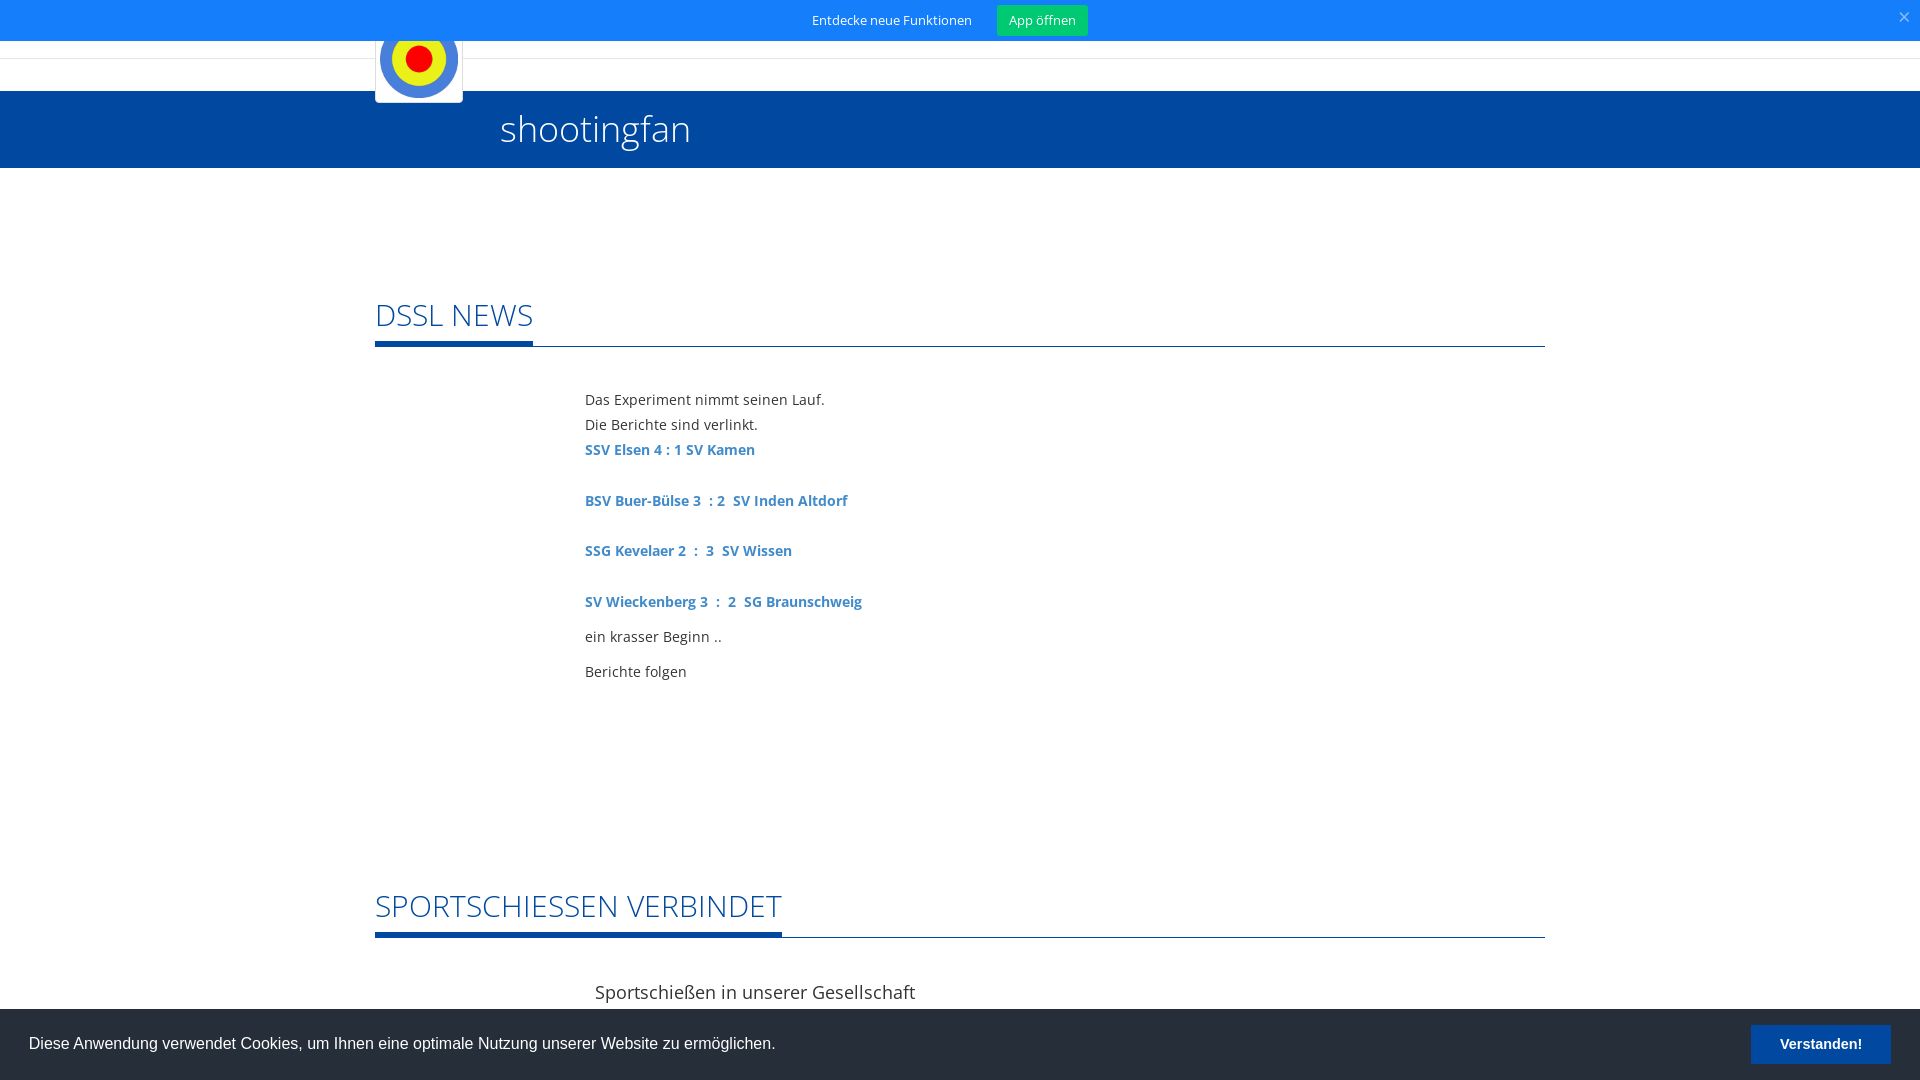
Task: Click the DSSL NEWS heading
Action: (x=454, y=315)
